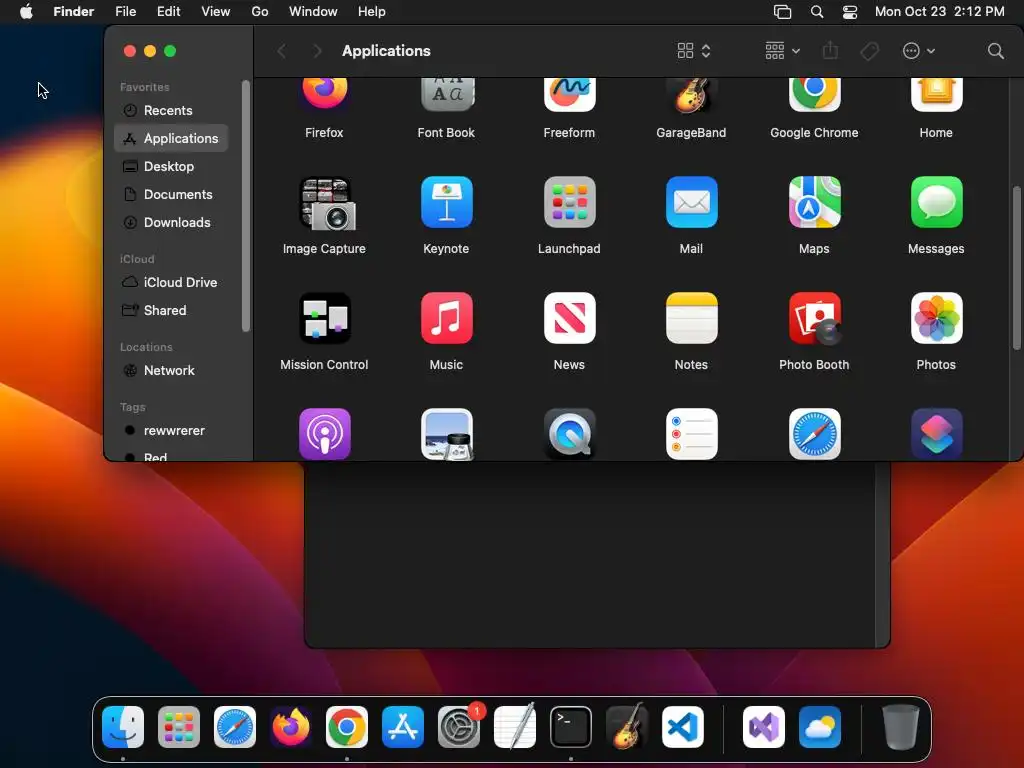Open the Mail app
Image resolution: width=1024 pixels, height=768 pixels.
point(692,202)
